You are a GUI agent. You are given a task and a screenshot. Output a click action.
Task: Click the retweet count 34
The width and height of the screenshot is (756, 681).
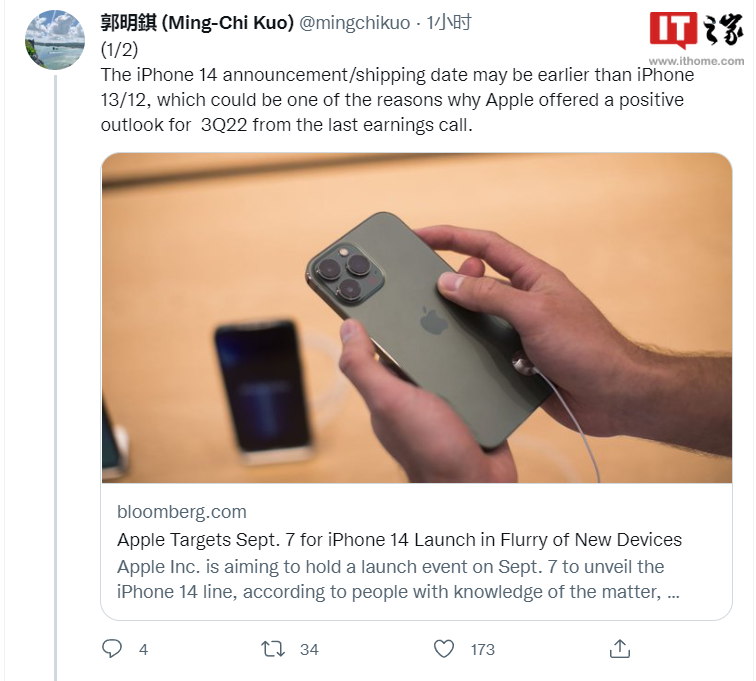[x=309, y=650]
